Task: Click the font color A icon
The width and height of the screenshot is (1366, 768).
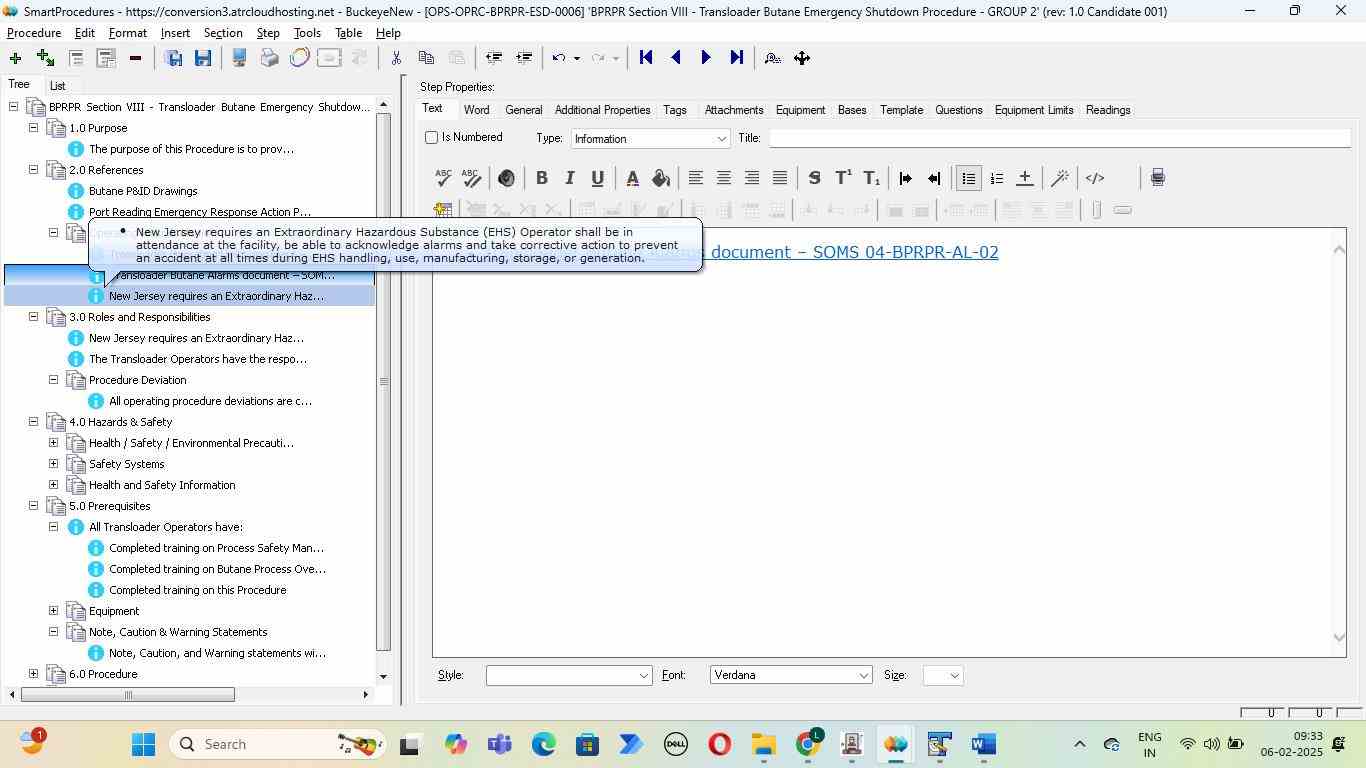Action: (x=632, y=178)
